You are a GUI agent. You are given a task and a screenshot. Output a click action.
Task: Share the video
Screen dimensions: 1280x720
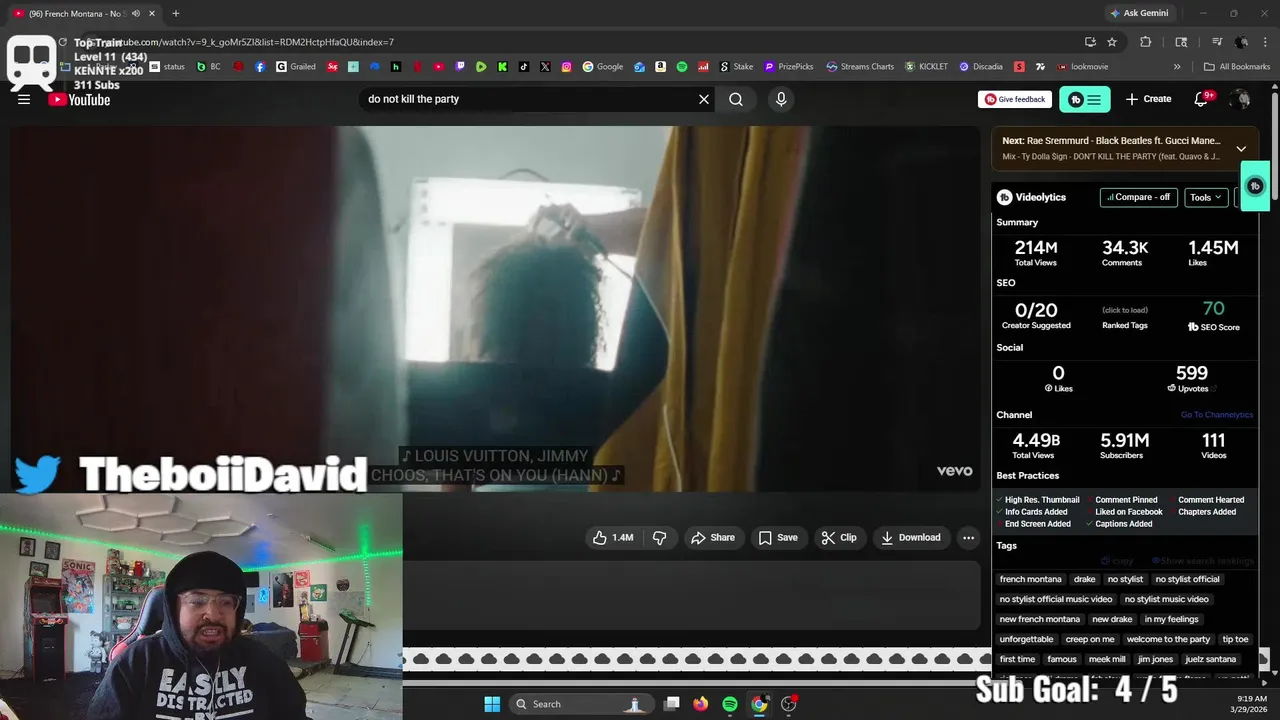[x=712, y=537]
